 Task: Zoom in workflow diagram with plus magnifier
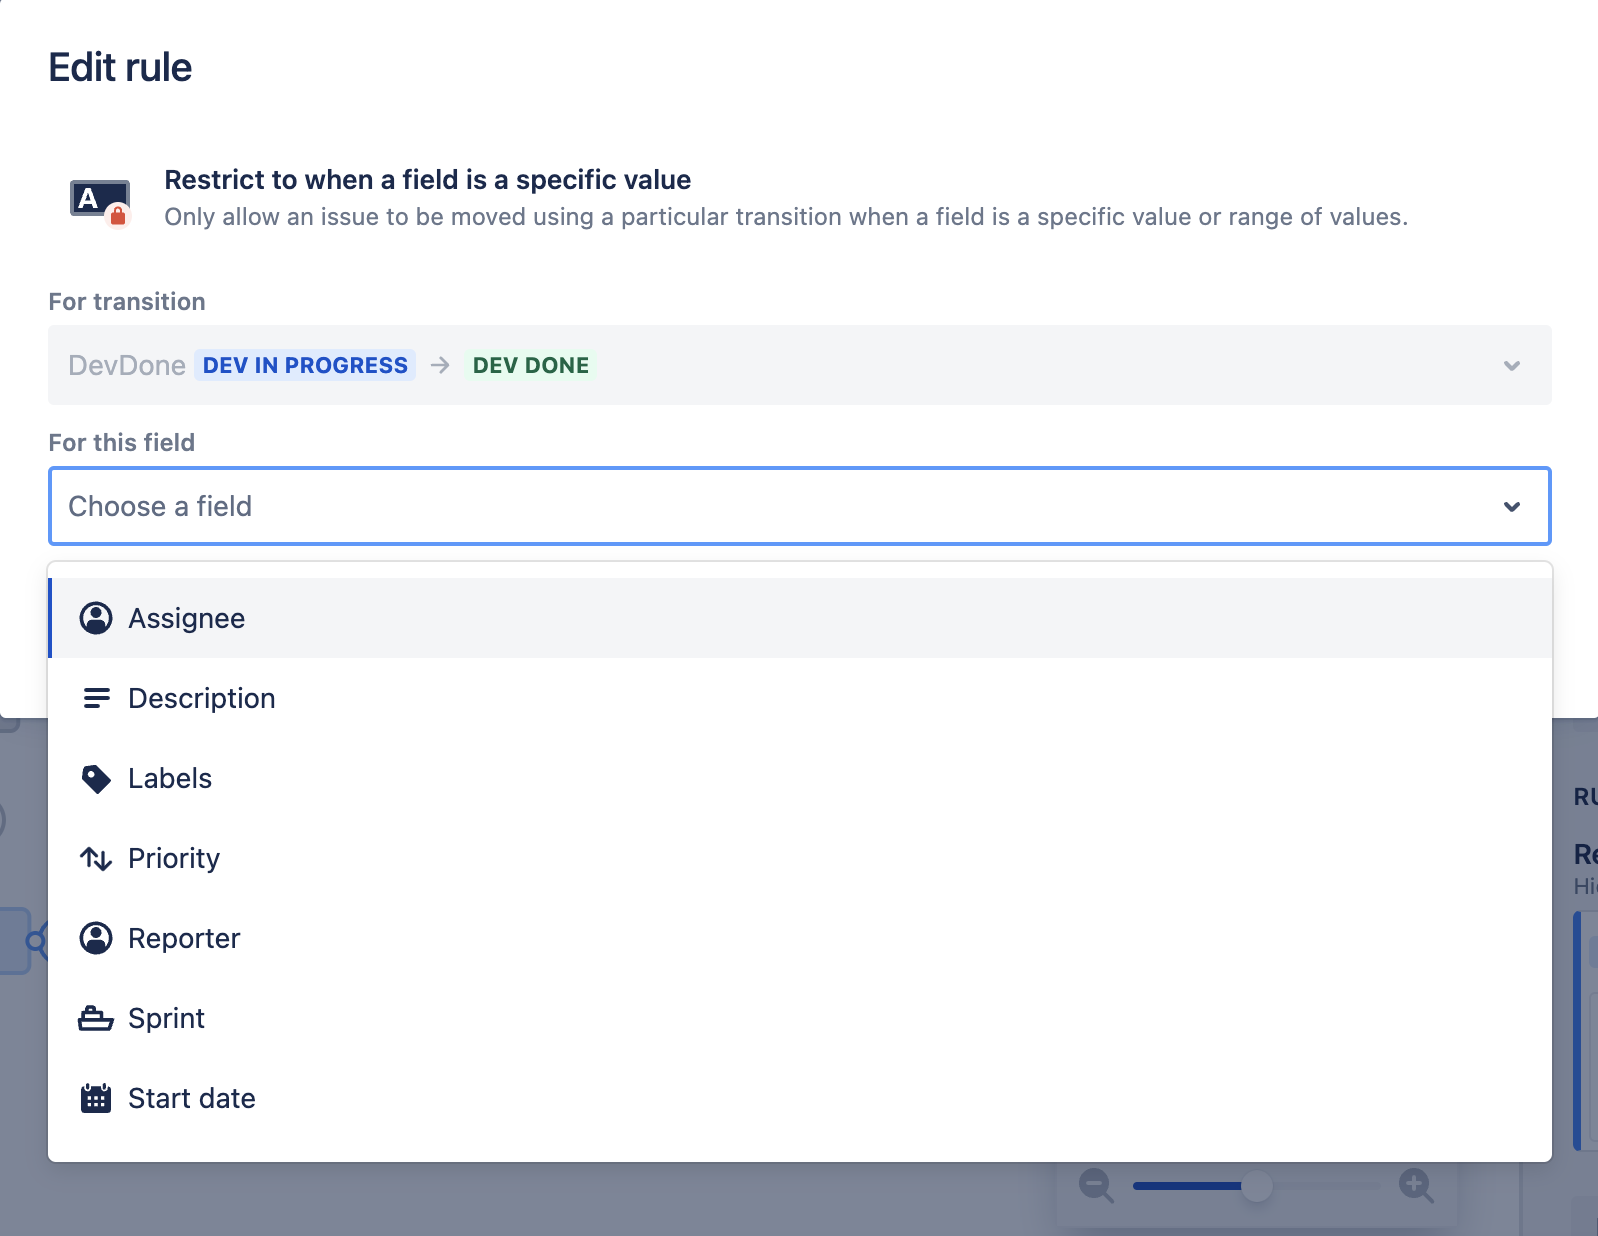pyautogui.click(x=1417, y=1186)
